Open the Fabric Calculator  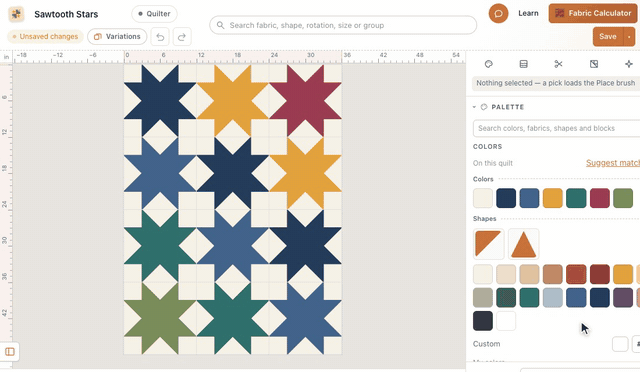click(593, 13)
